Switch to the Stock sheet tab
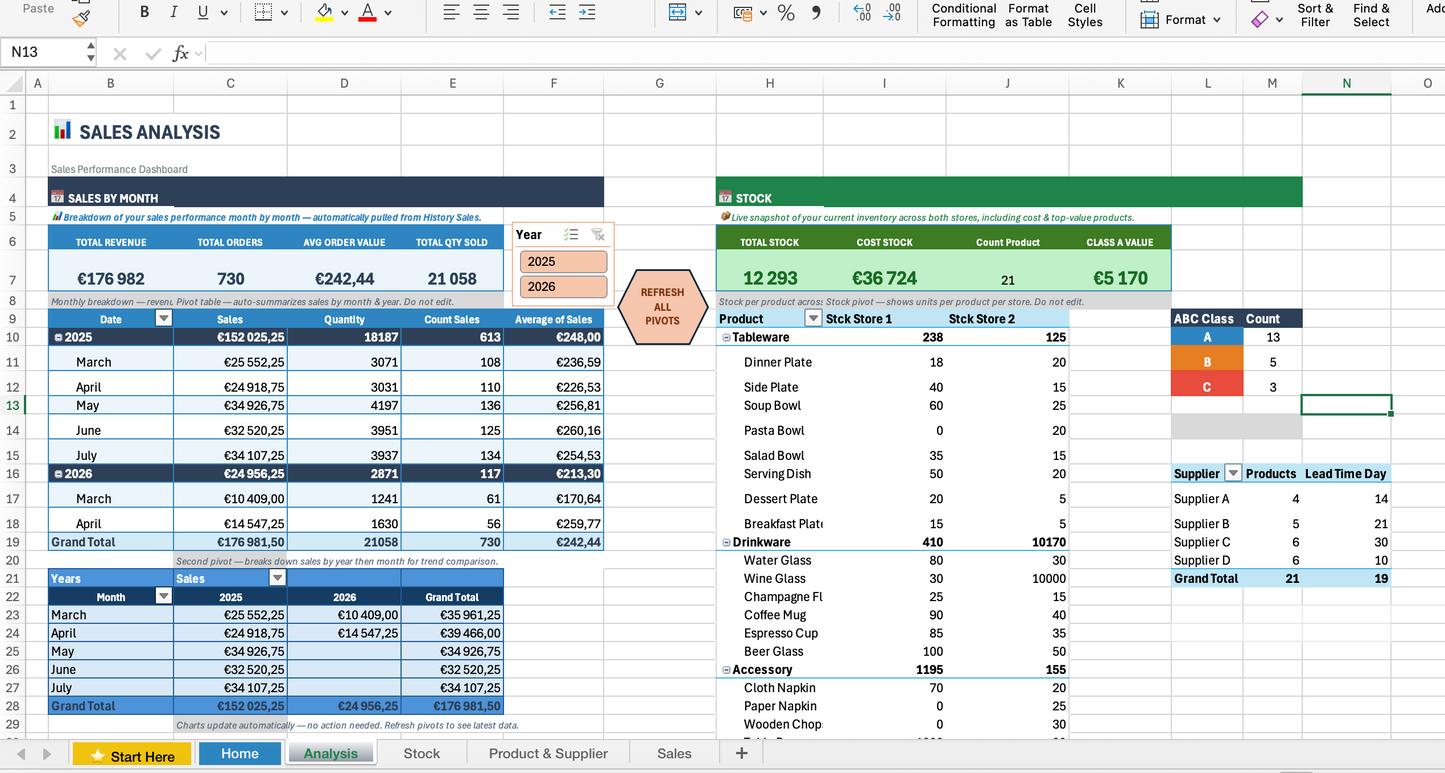Viewport: 1445px width, 773px height. pos(421,754)
